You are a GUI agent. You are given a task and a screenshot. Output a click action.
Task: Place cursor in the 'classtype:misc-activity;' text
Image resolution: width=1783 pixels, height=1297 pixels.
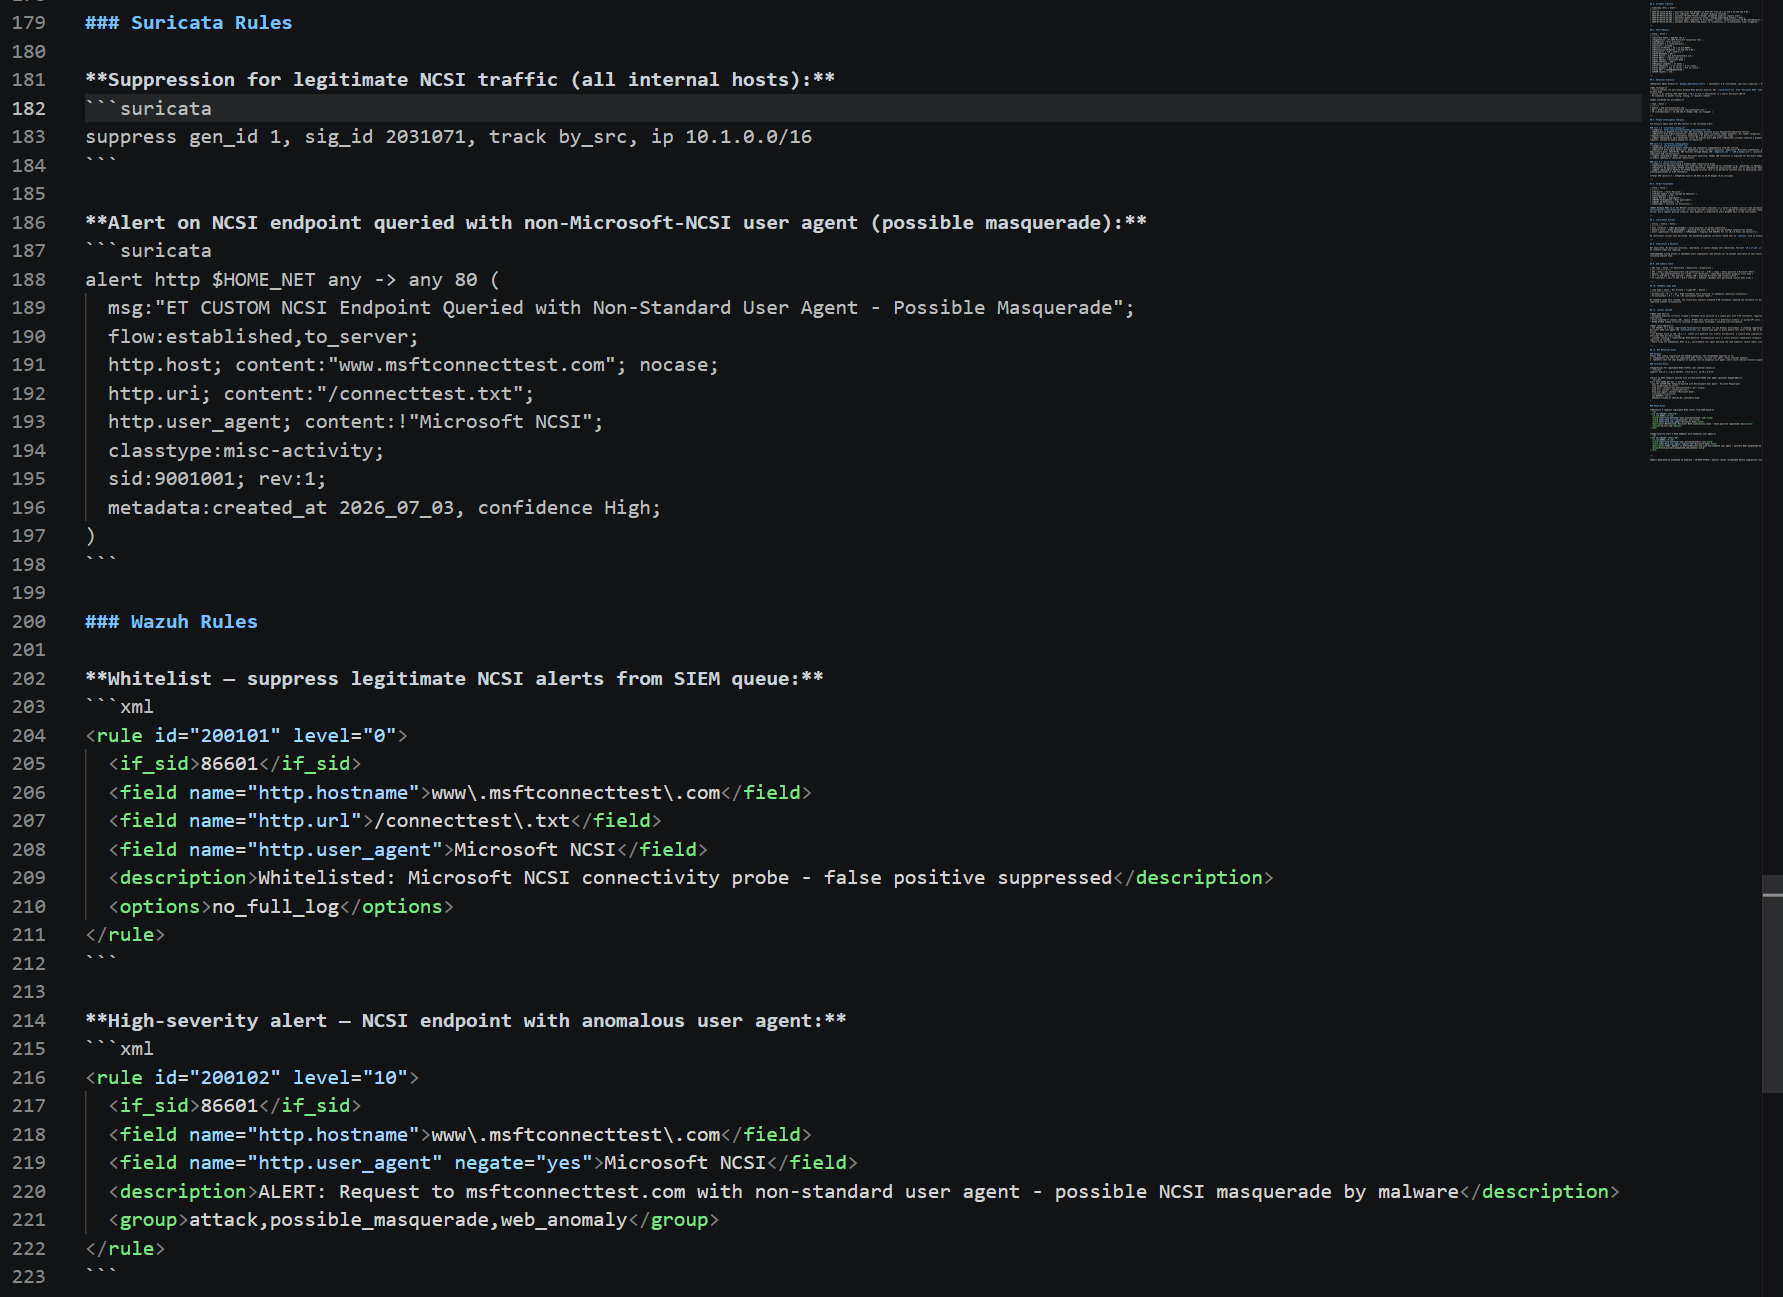click(x=246, y=451)
